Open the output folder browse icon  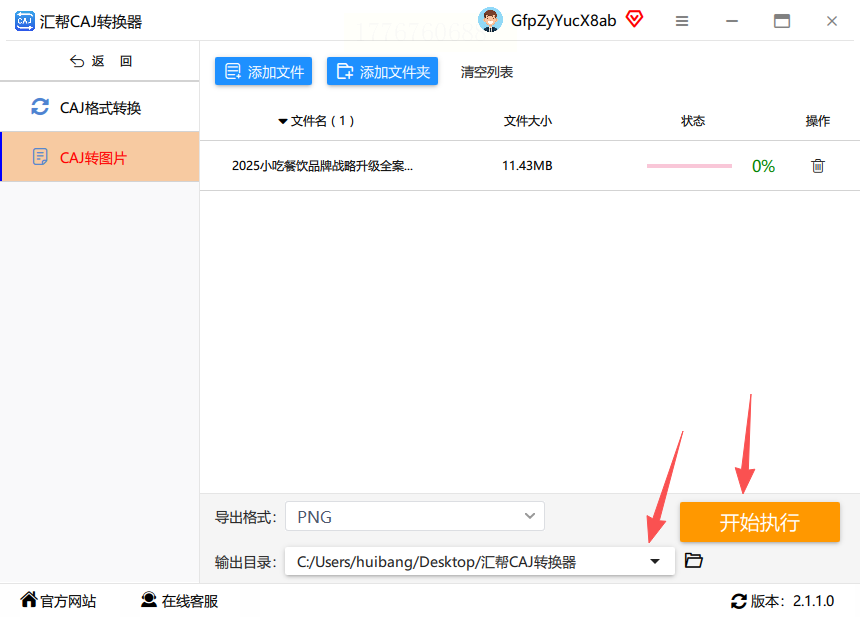click(x=694, y=561)
